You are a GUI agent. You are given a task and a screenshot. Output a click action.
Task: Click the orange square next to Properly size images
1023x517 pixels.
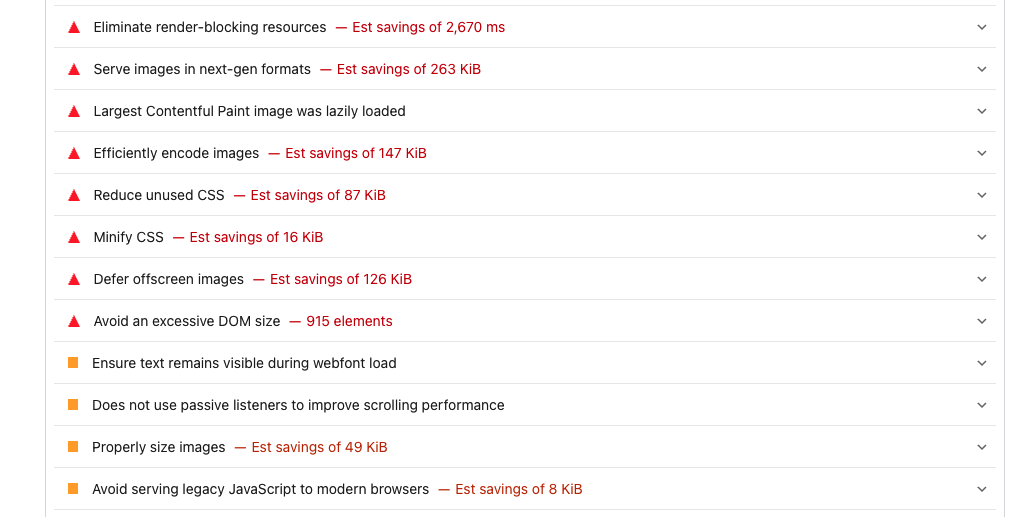(x=73, y=446)
